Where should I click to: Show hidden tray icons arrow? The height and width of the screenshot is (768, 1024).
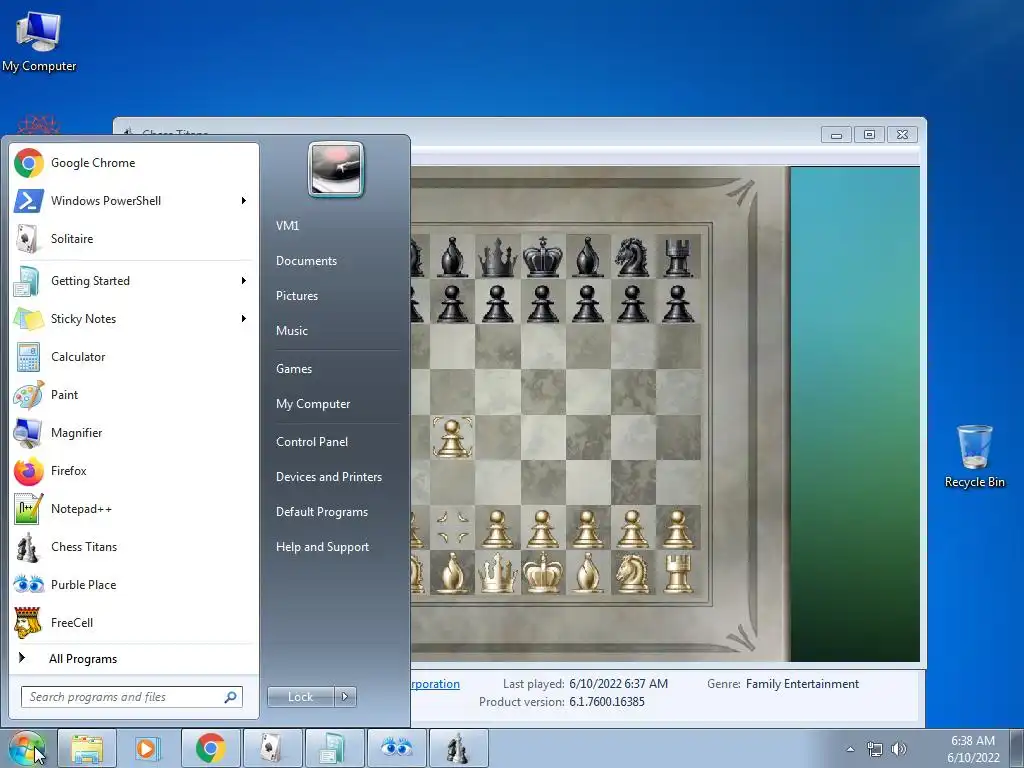click(x=850, y=749)
